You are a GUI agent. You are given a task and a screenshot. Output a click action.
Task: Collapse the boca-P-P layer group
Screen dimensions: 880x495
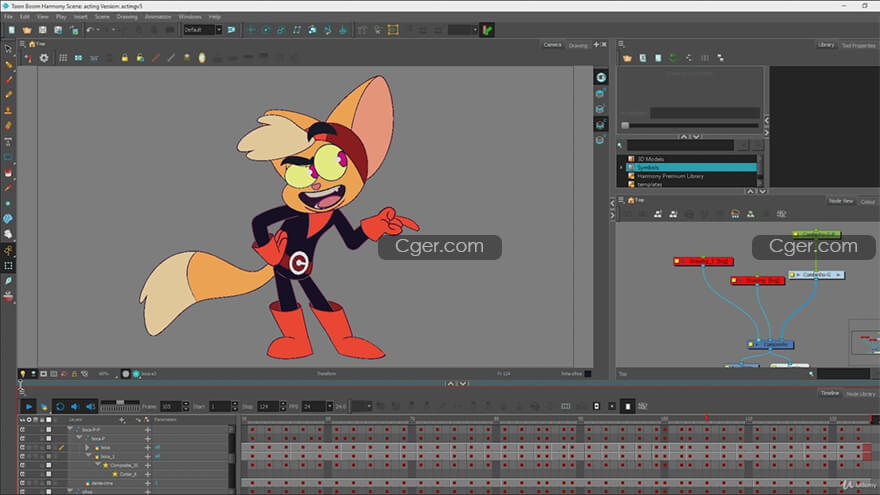[70, 429]
